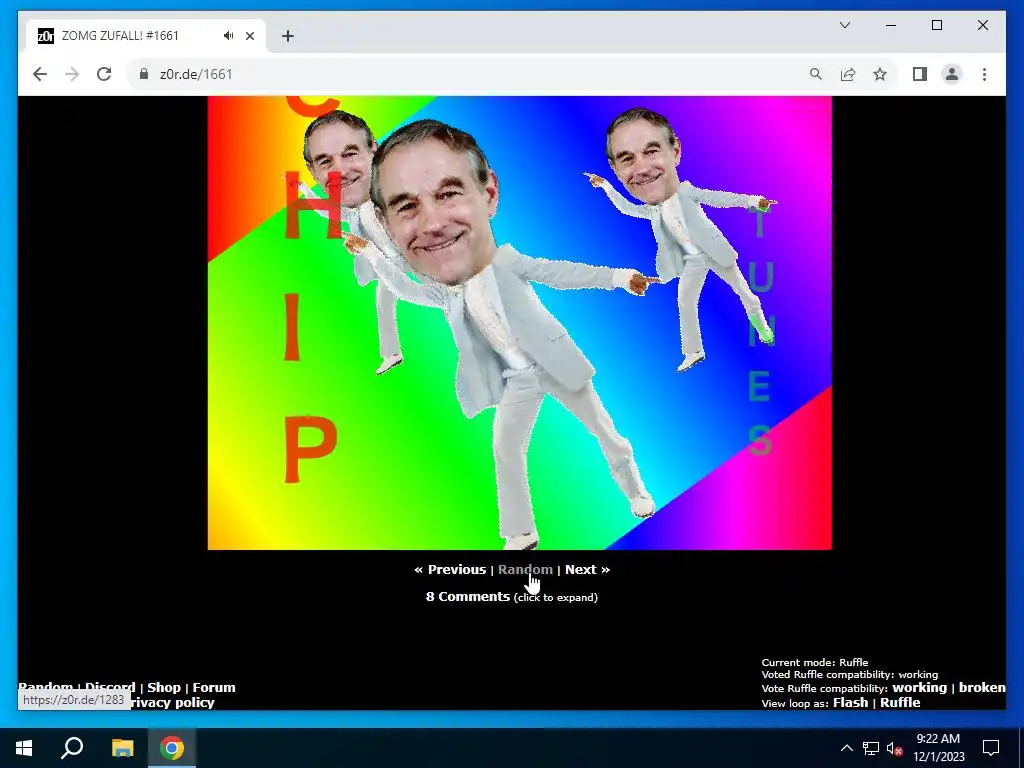Open the Chrome three-dot menu

click(984, 74)
